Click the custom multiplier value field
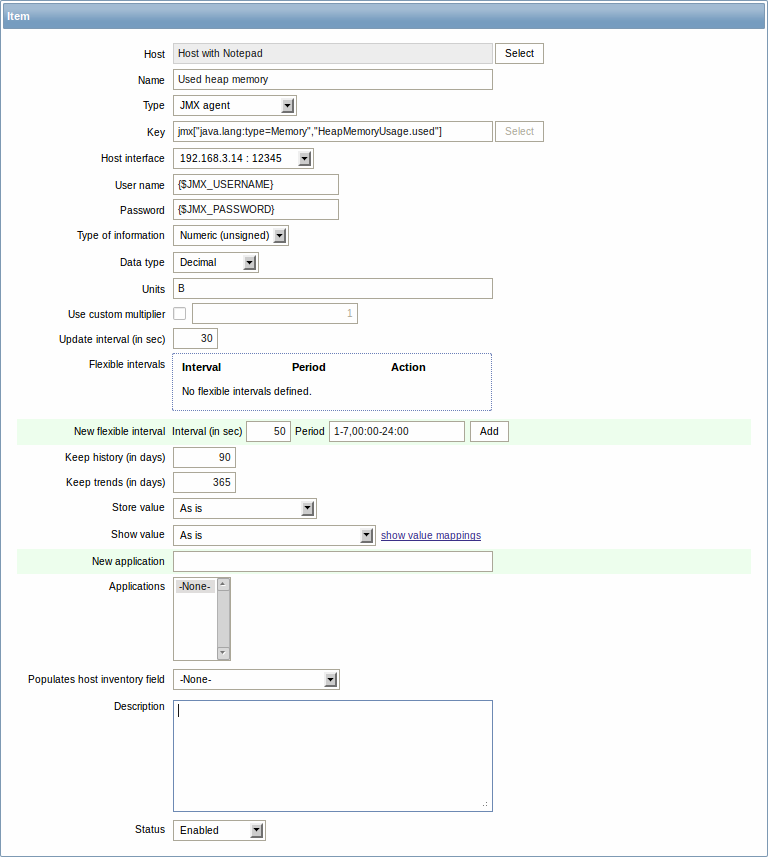The height and width of the screenshot is (857, 768). [x=275, y=314]
